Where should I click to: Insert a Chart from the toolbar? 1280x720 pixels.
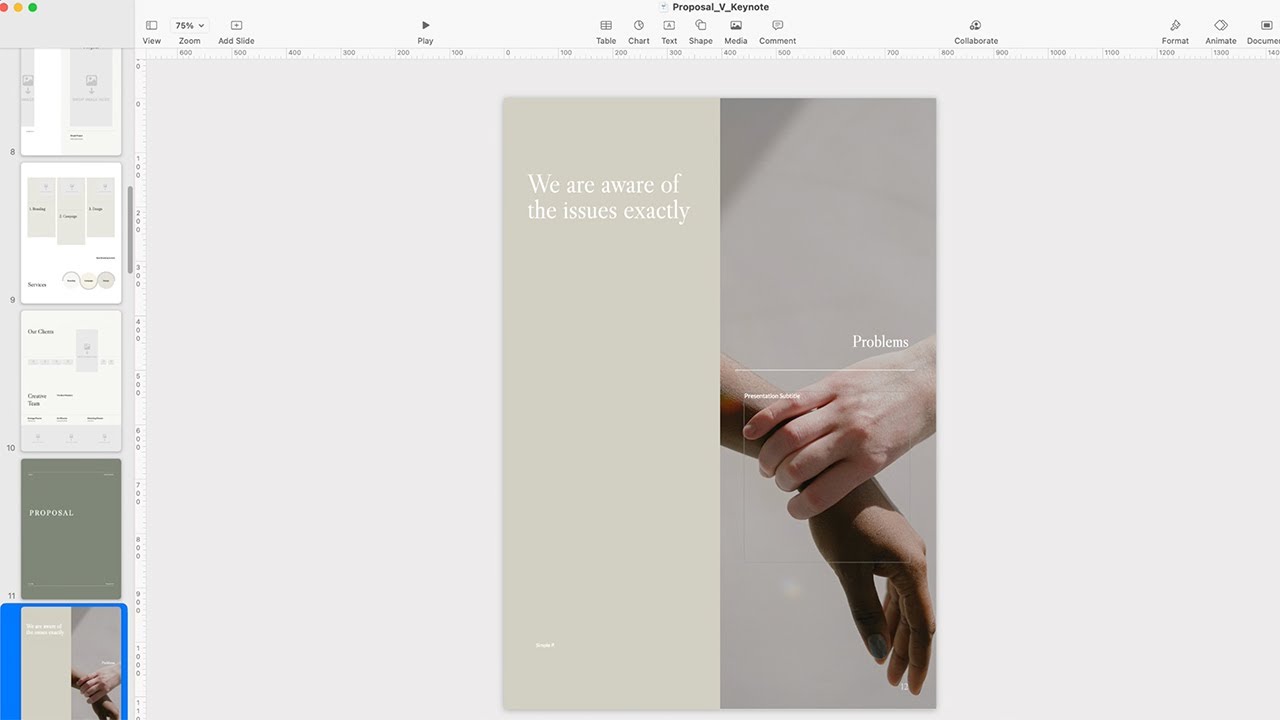pos(639,25)
